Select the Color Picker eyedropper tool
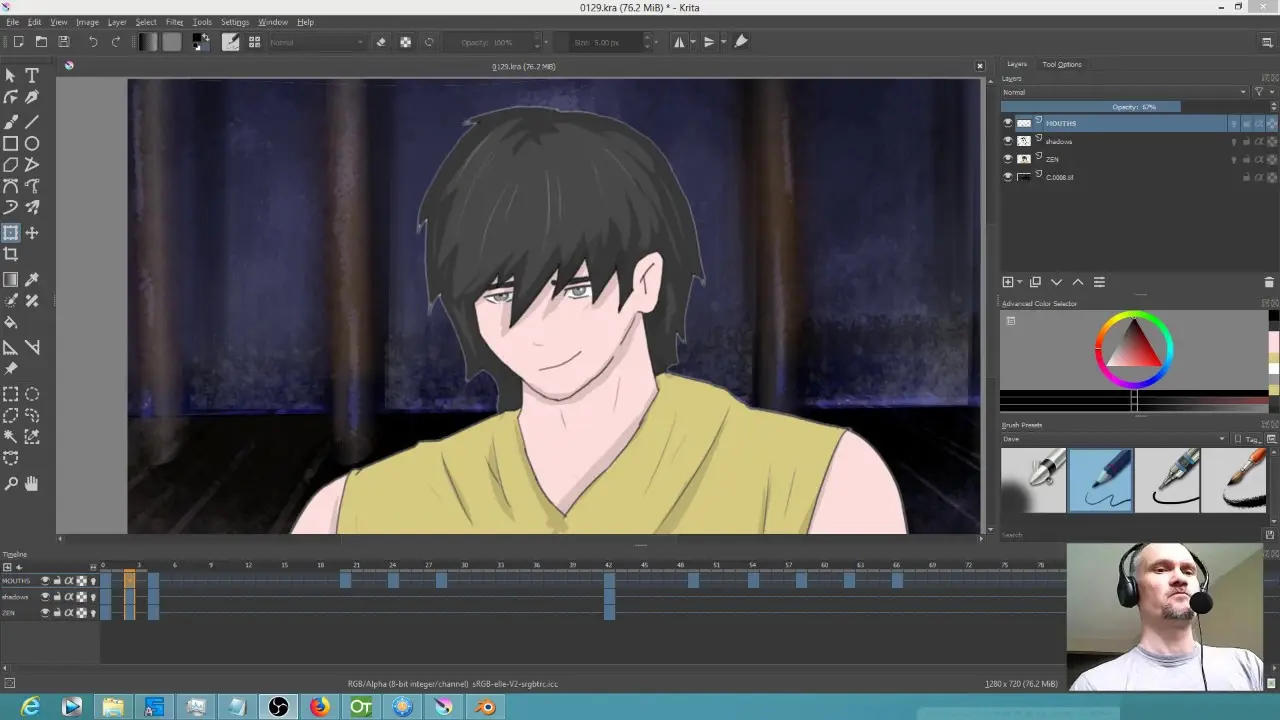Screen dimensions: 1280x720 coord(32,280)
